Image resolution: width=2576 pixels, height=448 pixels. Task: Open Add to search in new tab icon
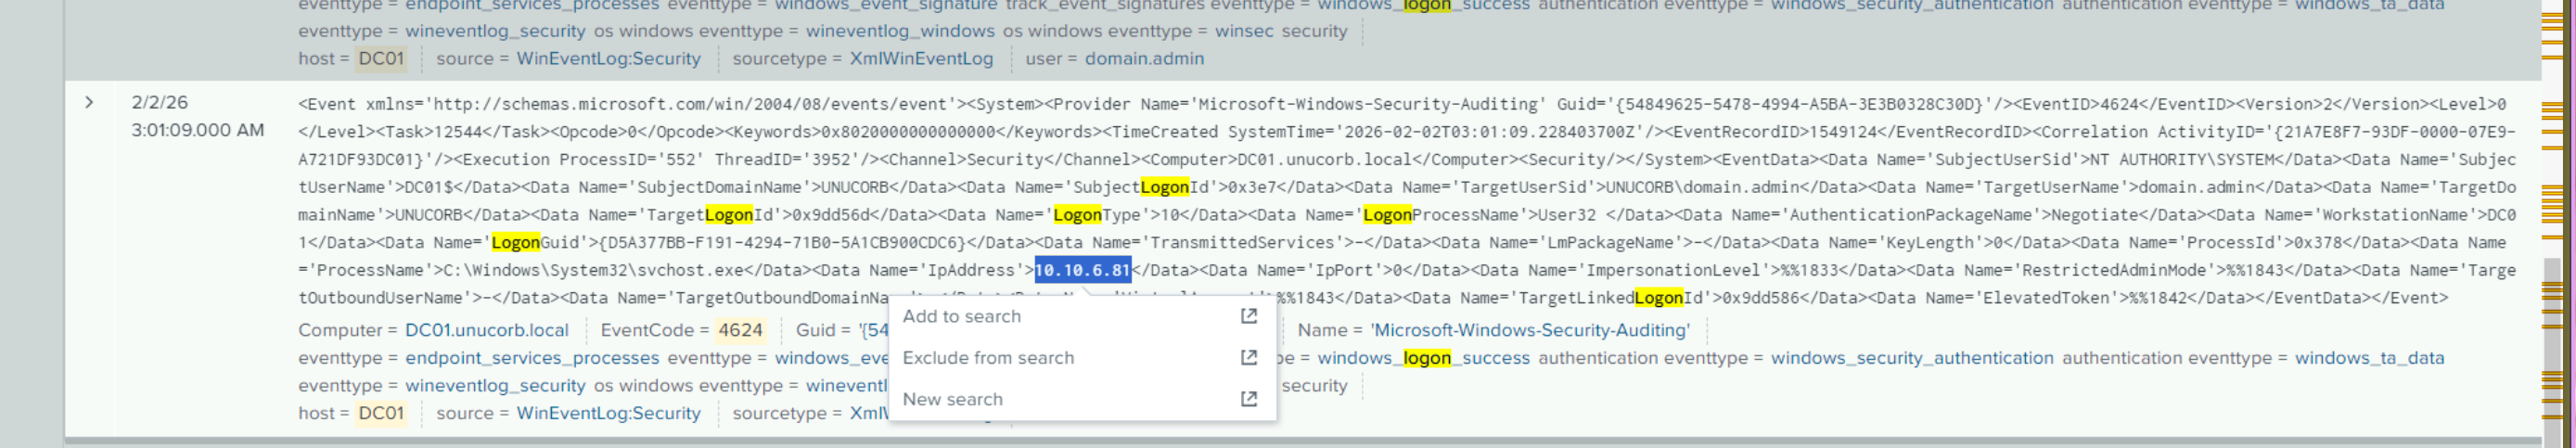[x=1248, y=316]
